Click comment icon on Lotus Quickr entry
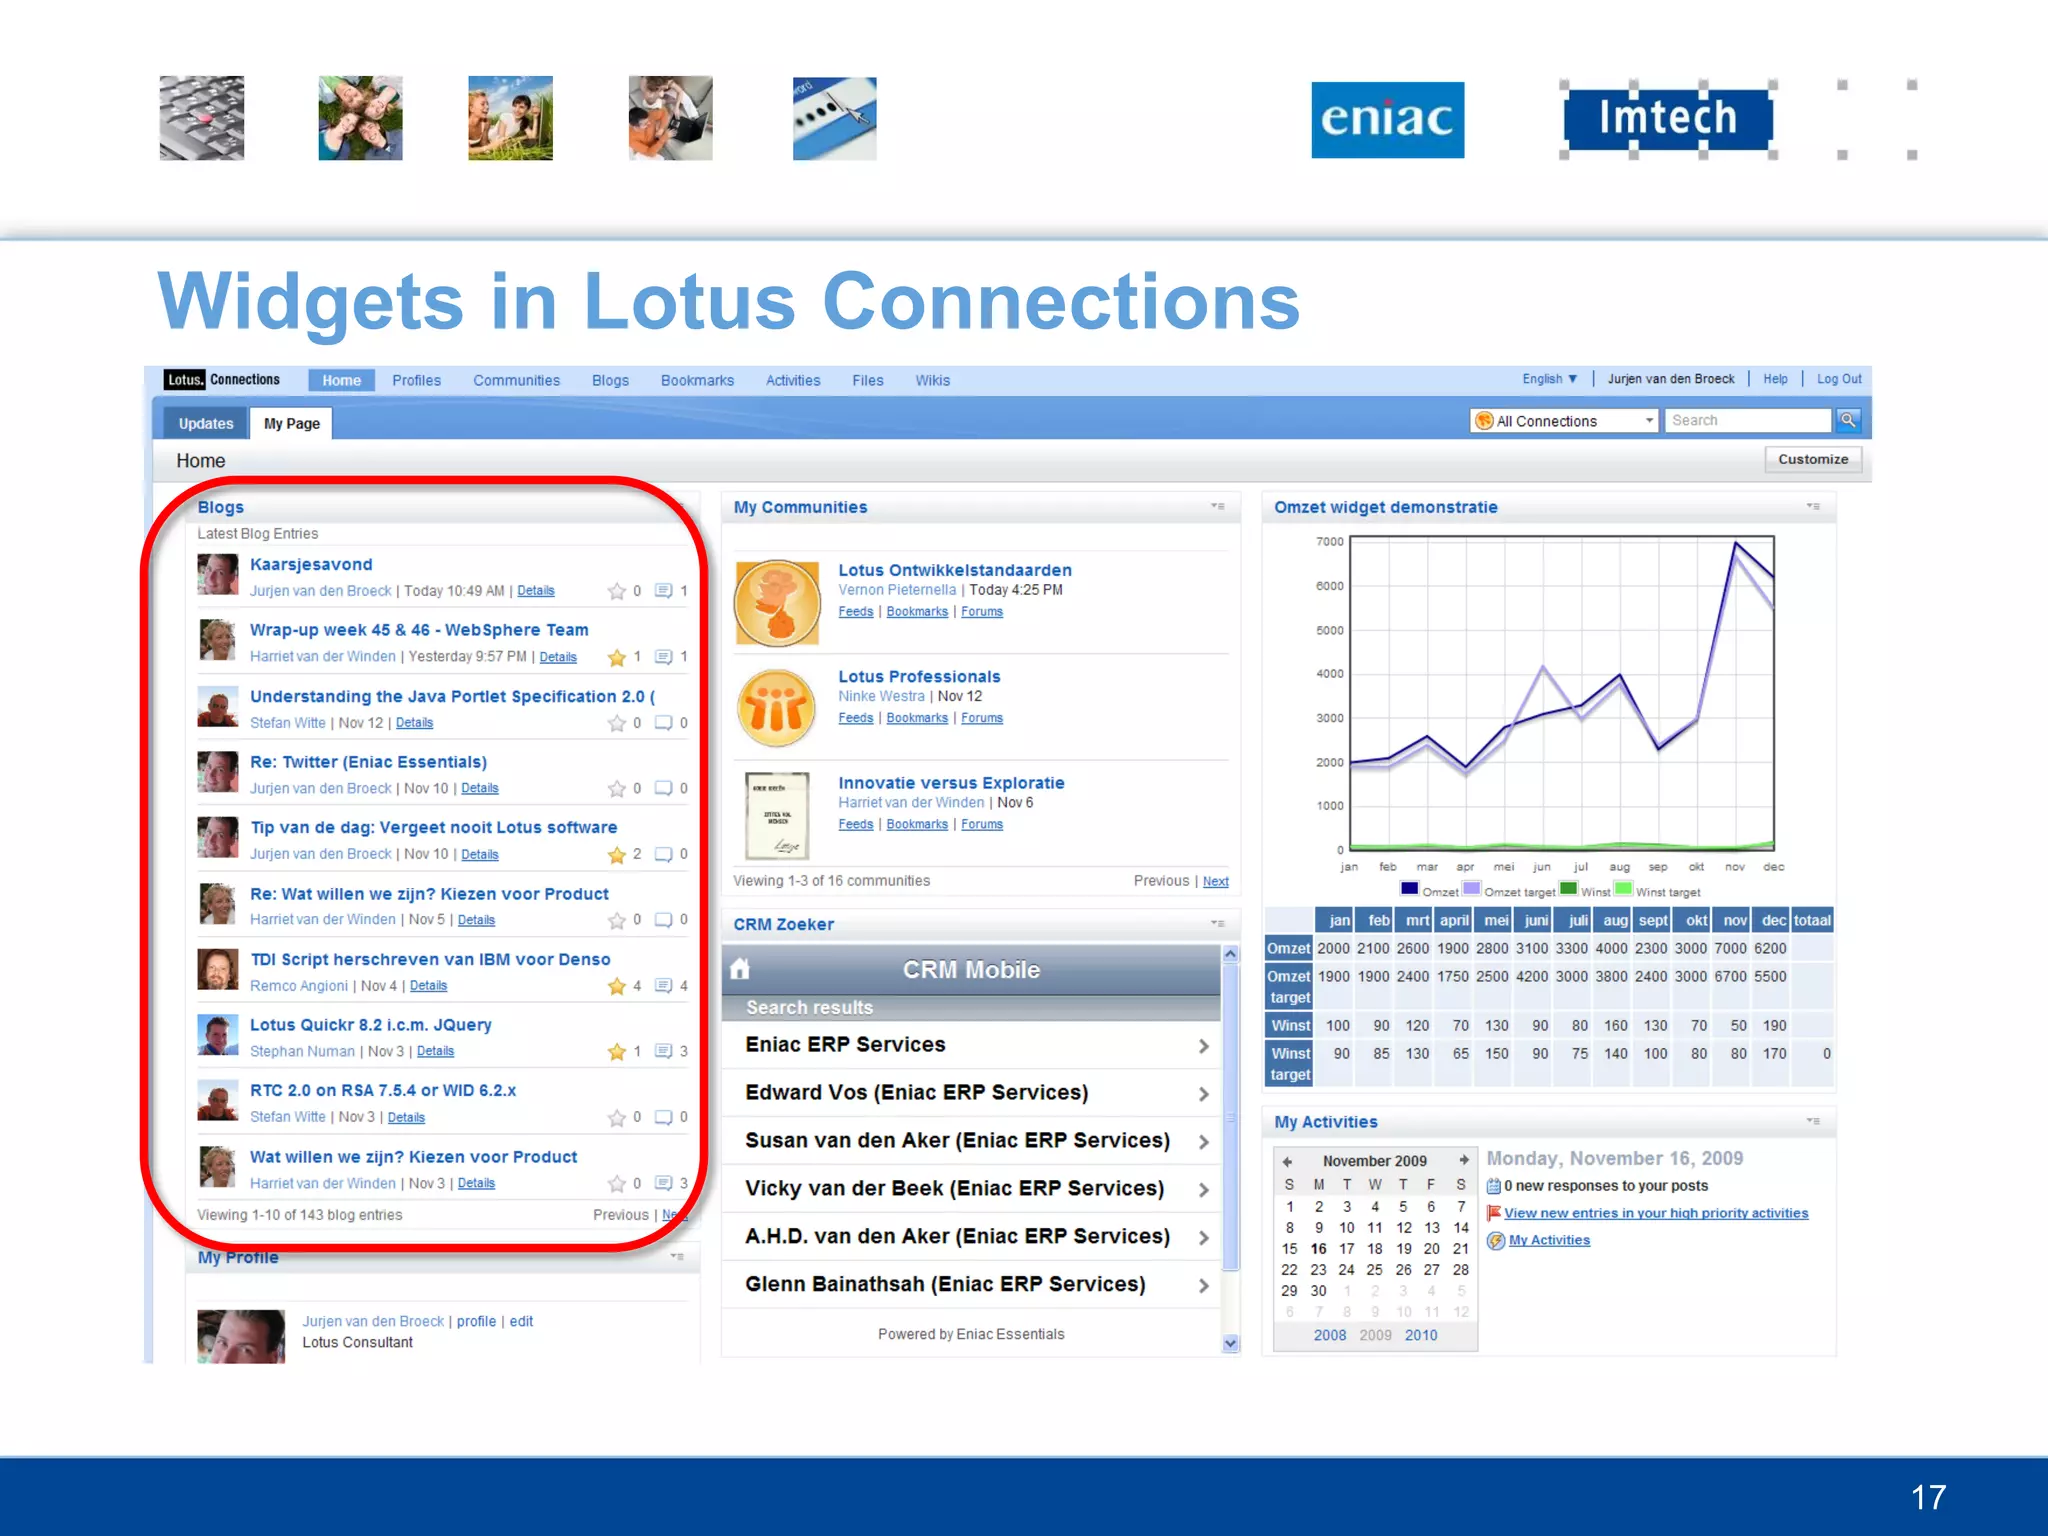 tap(663, 1051)
